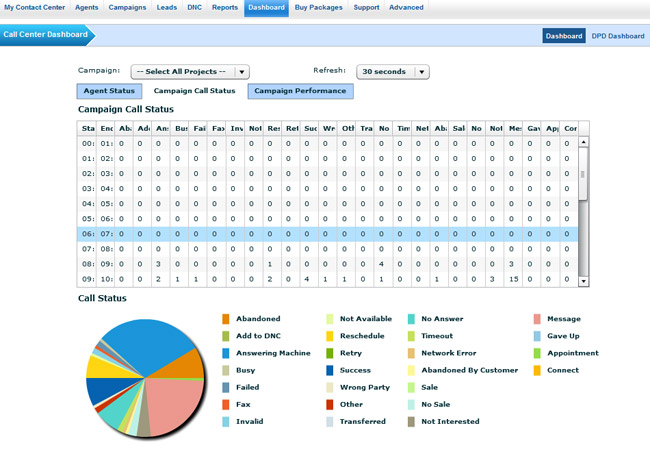This screenshot has height=454, width=650.
Task: Open the Support tab
Action: click(x=366, y=7)
